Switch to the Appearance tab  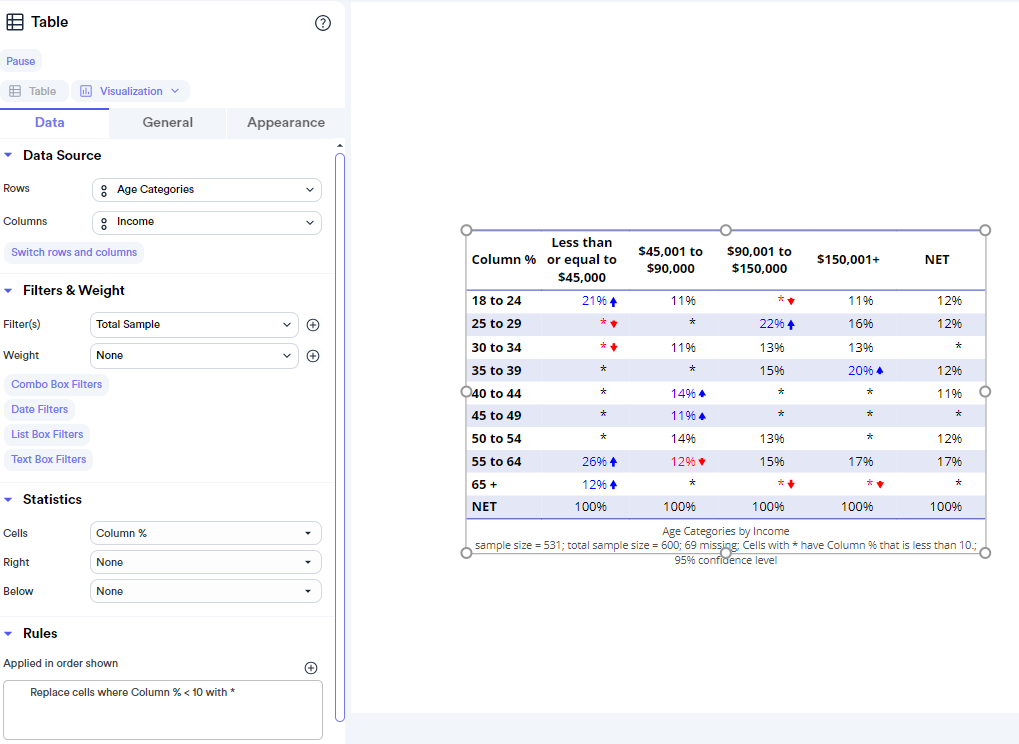coord(286,123)
